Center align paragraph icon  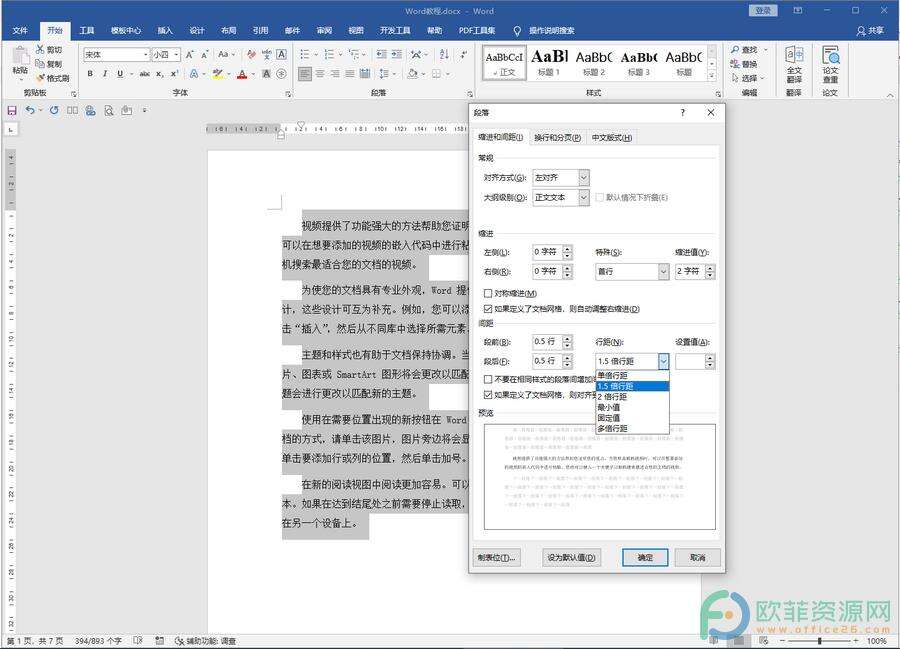320,73
